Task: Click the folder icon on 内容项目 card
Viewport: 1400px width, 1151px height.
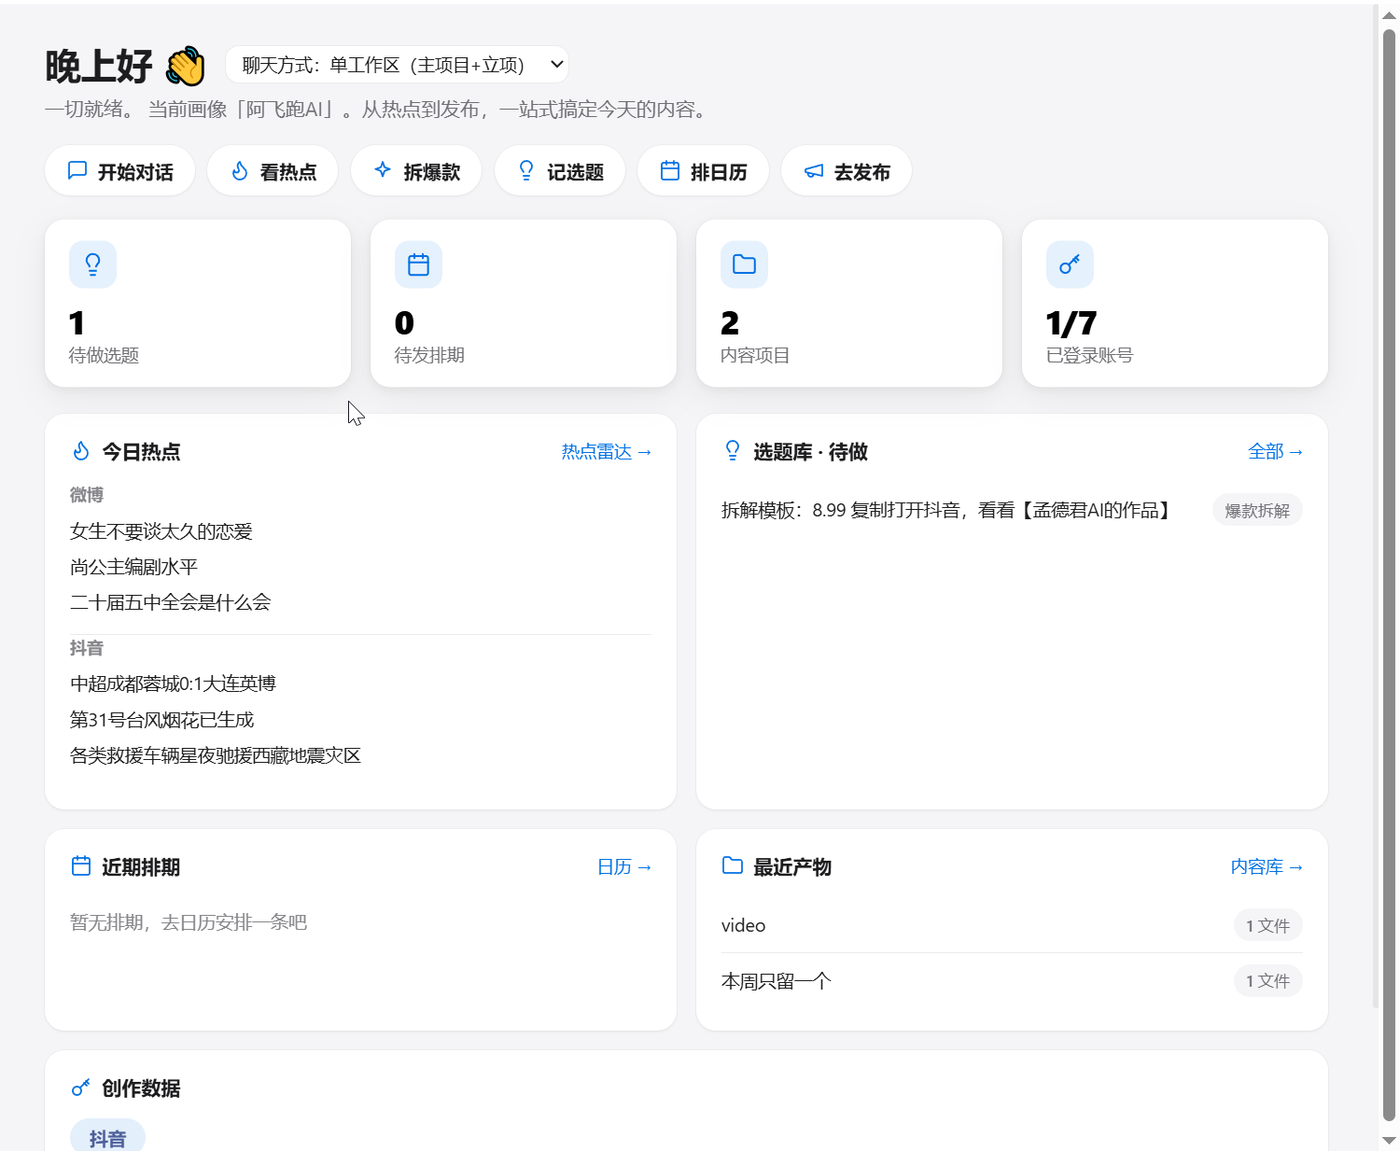Action: [744, 264]
